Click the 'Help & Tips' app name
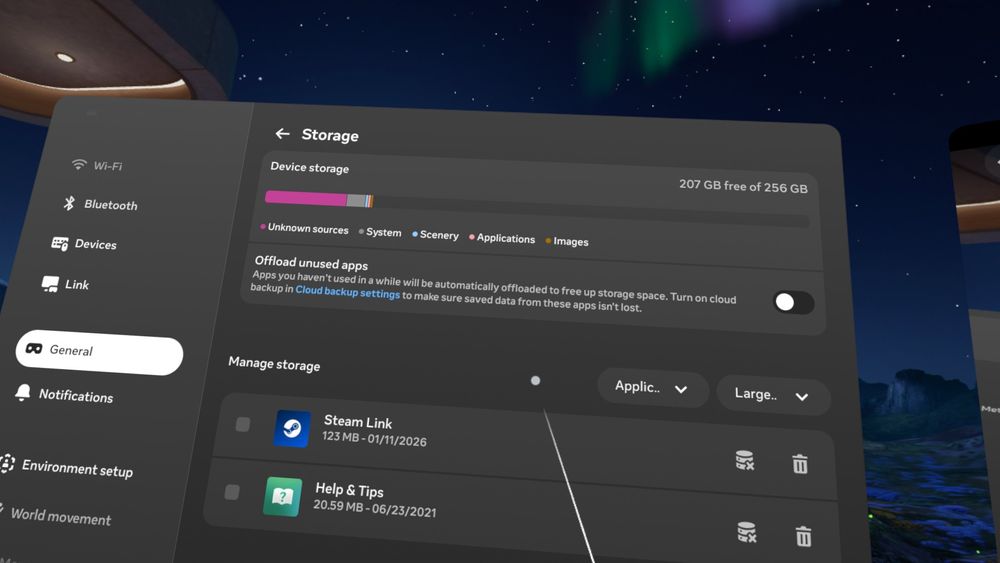This screenshot has width=1000, height=563. coord(349,490)
